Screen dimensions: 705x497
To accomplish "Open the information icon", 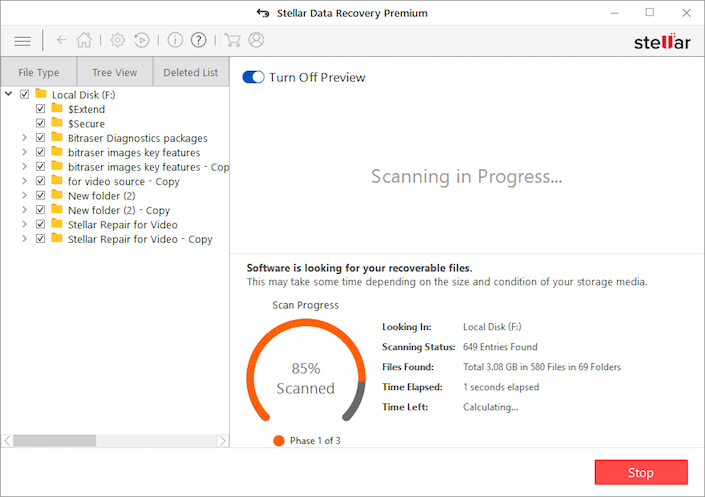I will (175, 41).
